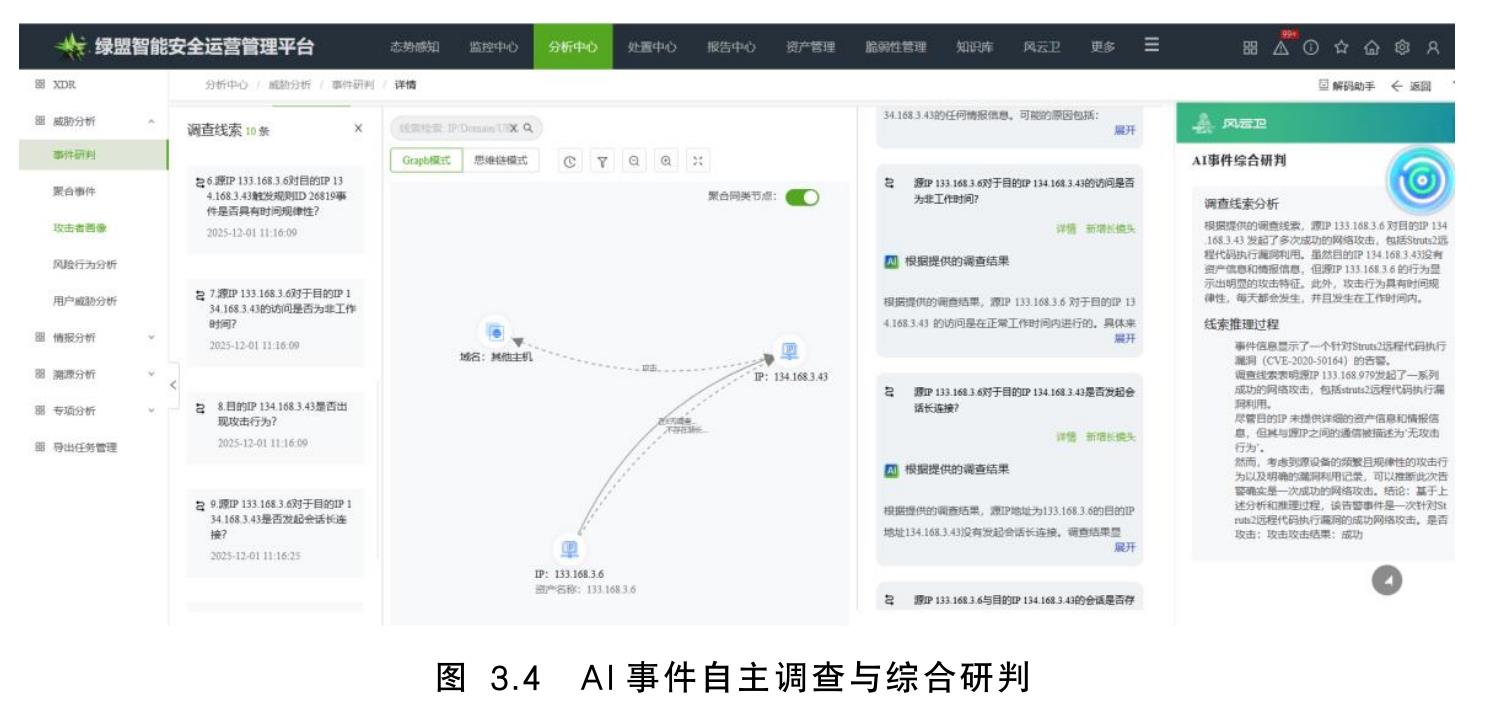Open 知识库 top menu
This screenshot has height=725, width=1485.
tap(974, 47)
